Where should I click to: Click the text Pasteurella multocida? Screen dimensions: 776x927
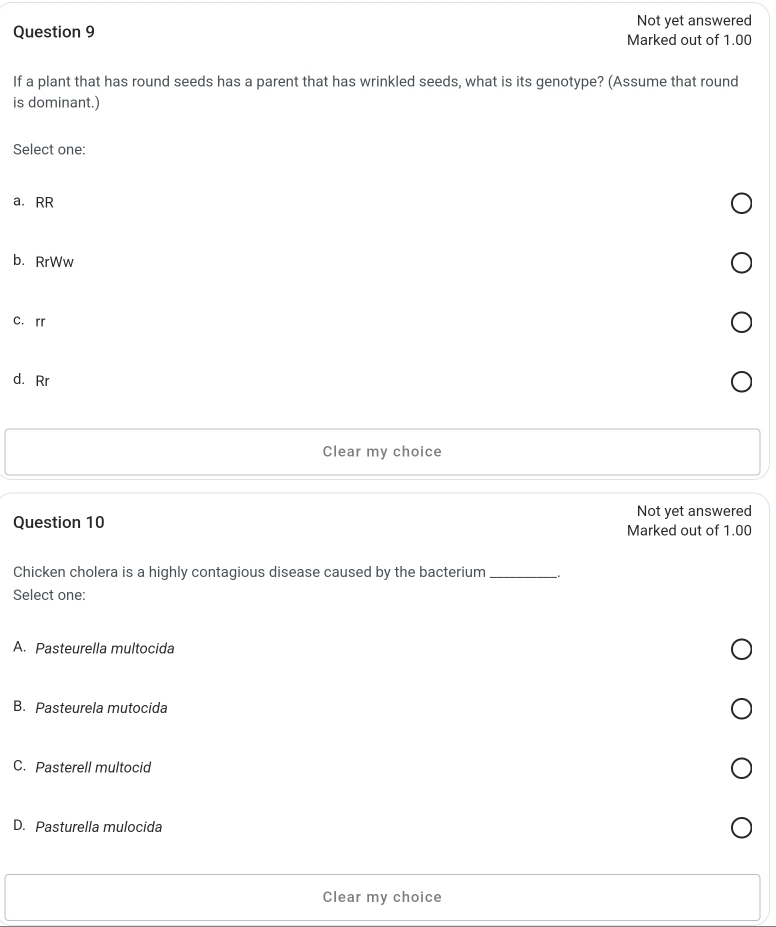coord(104,648)
